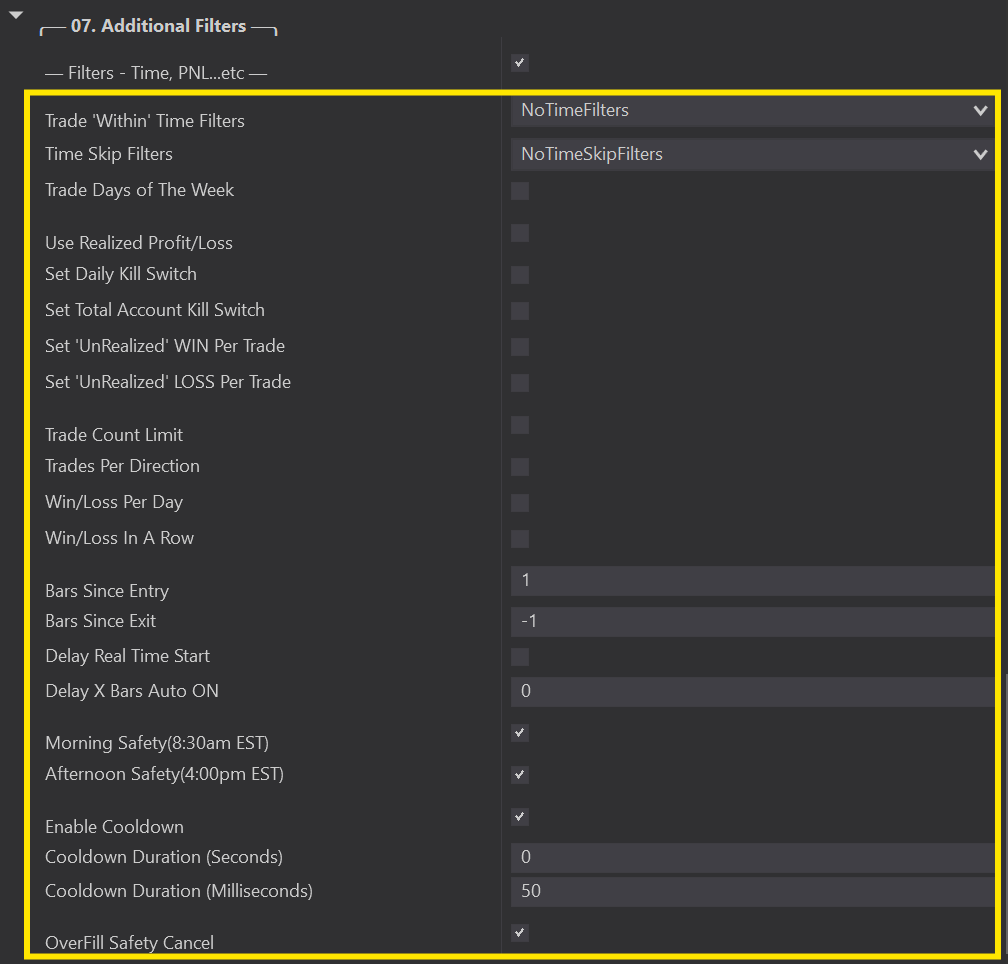Open the Trade 'Within' Time Filters dropdown
This screenshot has height=964, width=1008.
752,111
